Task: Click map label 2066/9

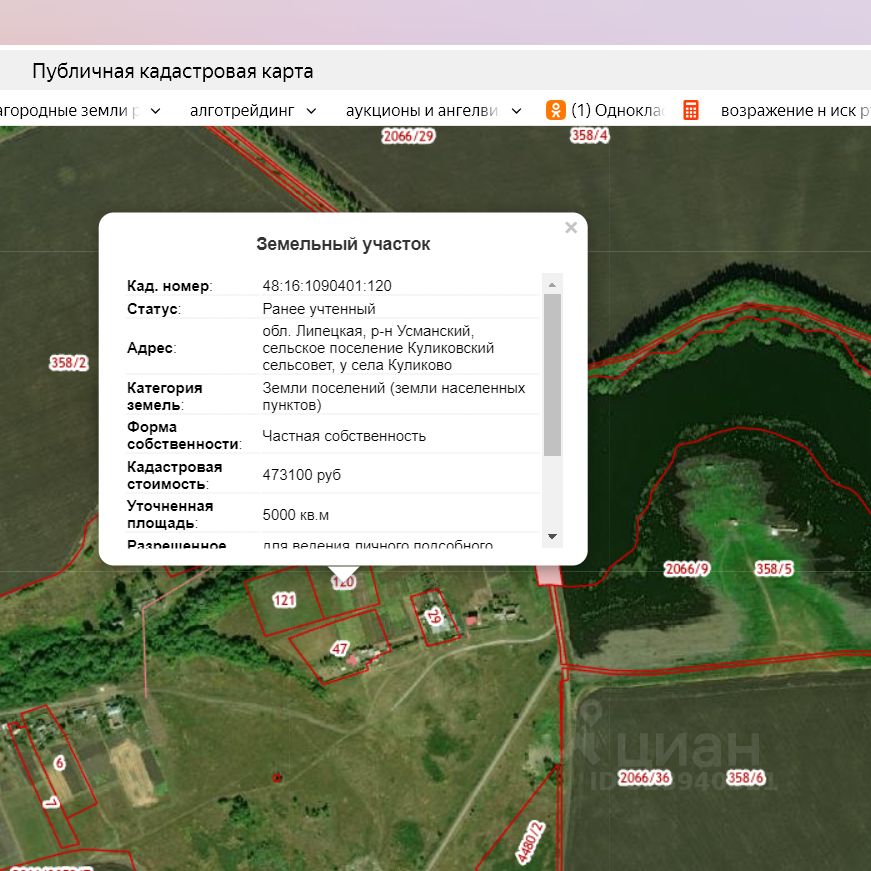Action: tap(687, 569)
